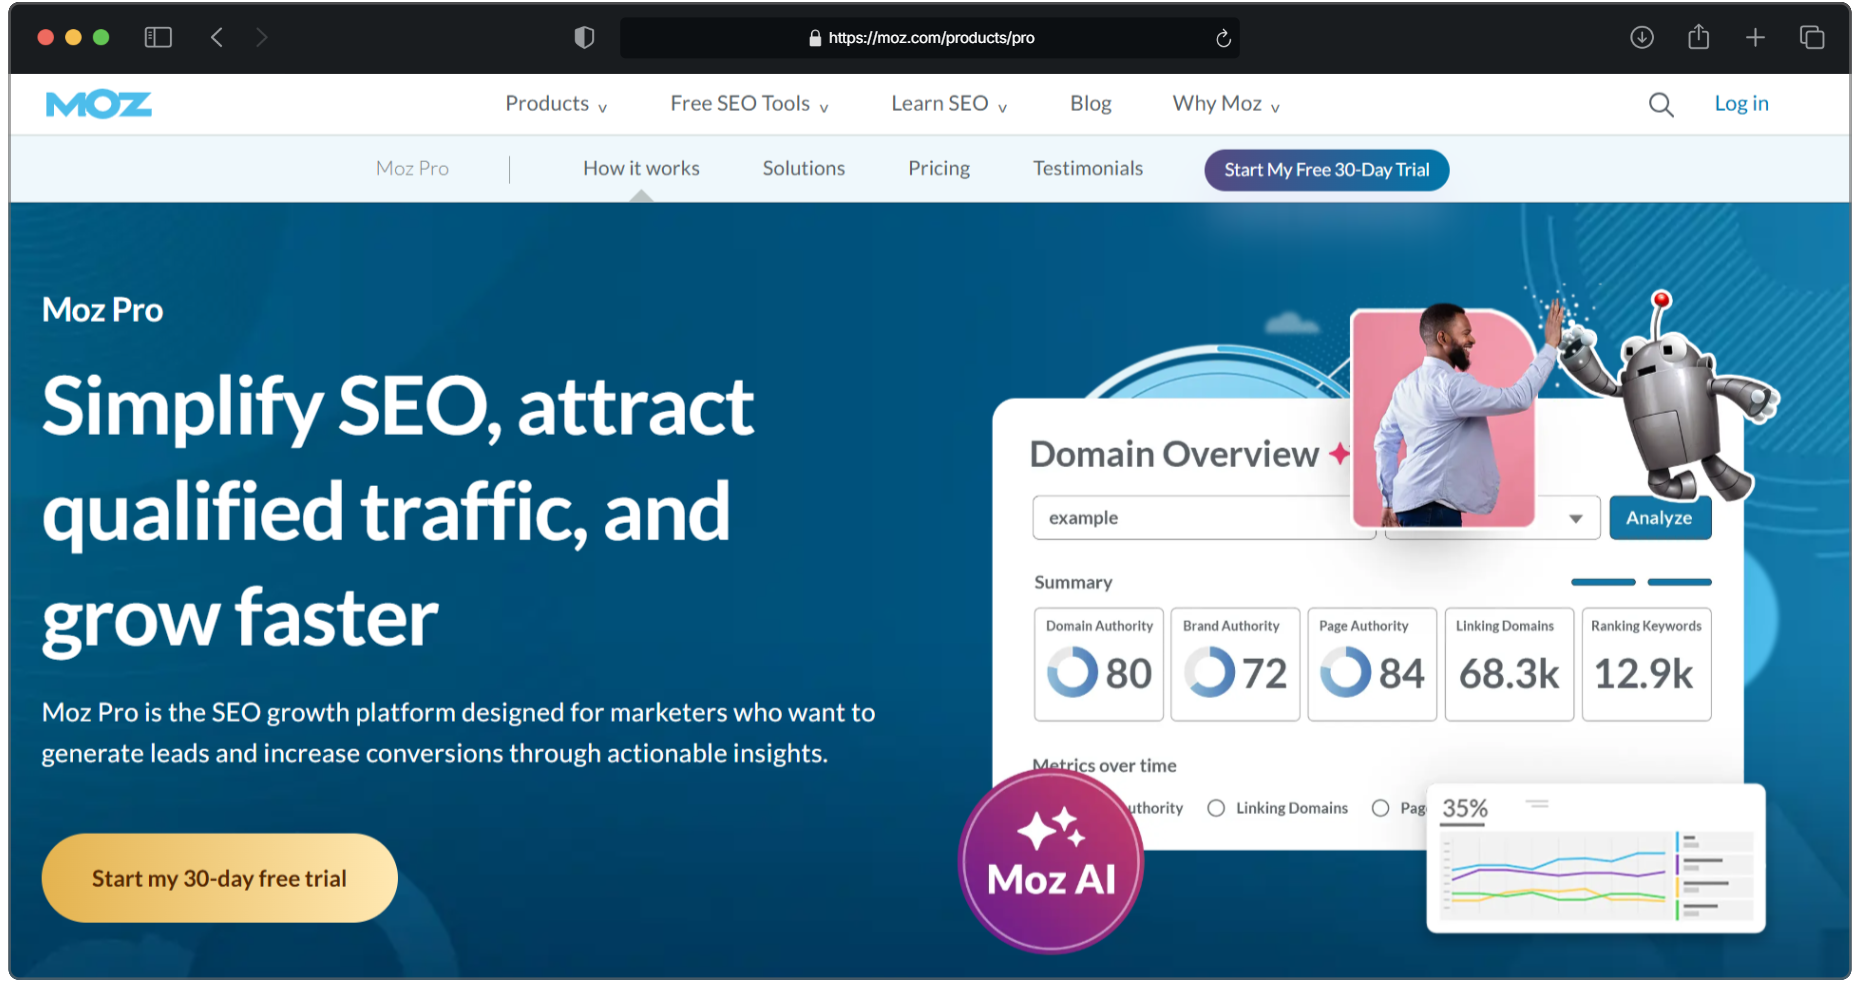Click the Safari share icon
The width and height of the screenshot is (1860, 990).
[x=1699, y=37]
